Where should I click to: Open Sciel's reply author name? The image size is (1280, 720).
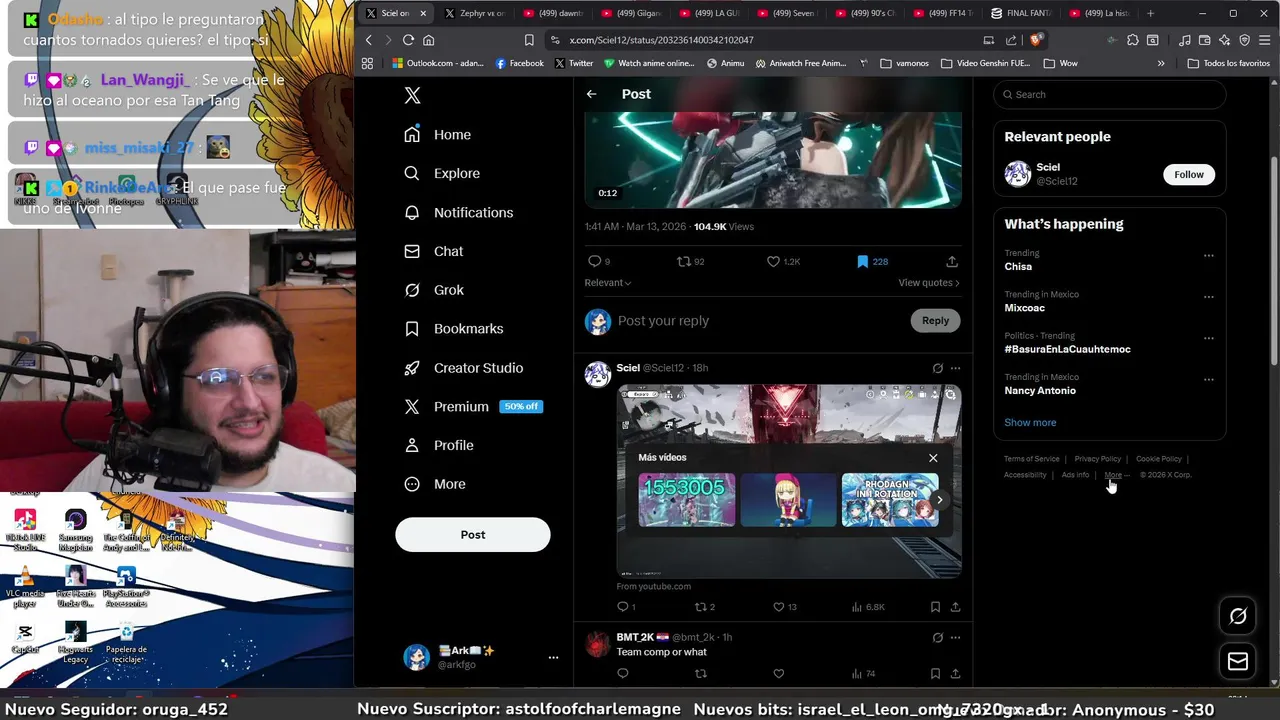[x=628, y=368]
